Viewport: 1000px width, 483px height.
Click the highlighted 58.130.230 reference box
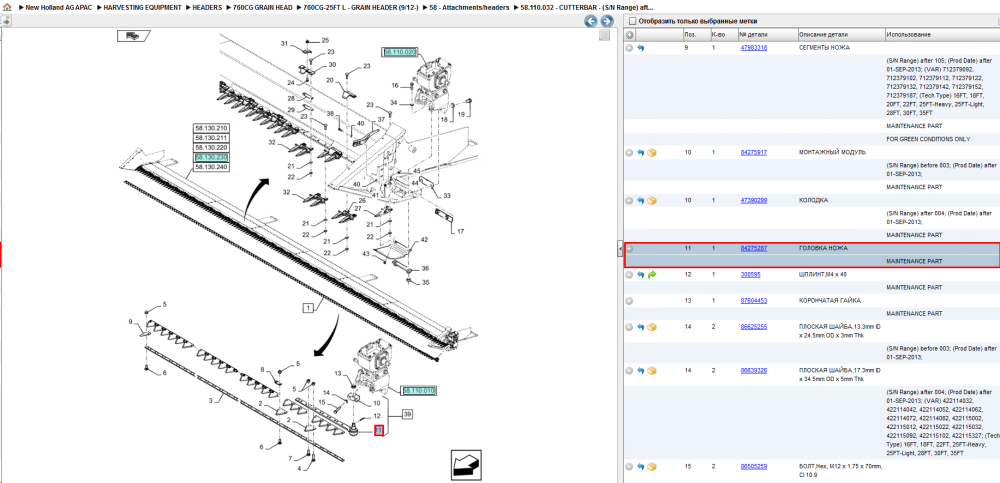point(212,157)
